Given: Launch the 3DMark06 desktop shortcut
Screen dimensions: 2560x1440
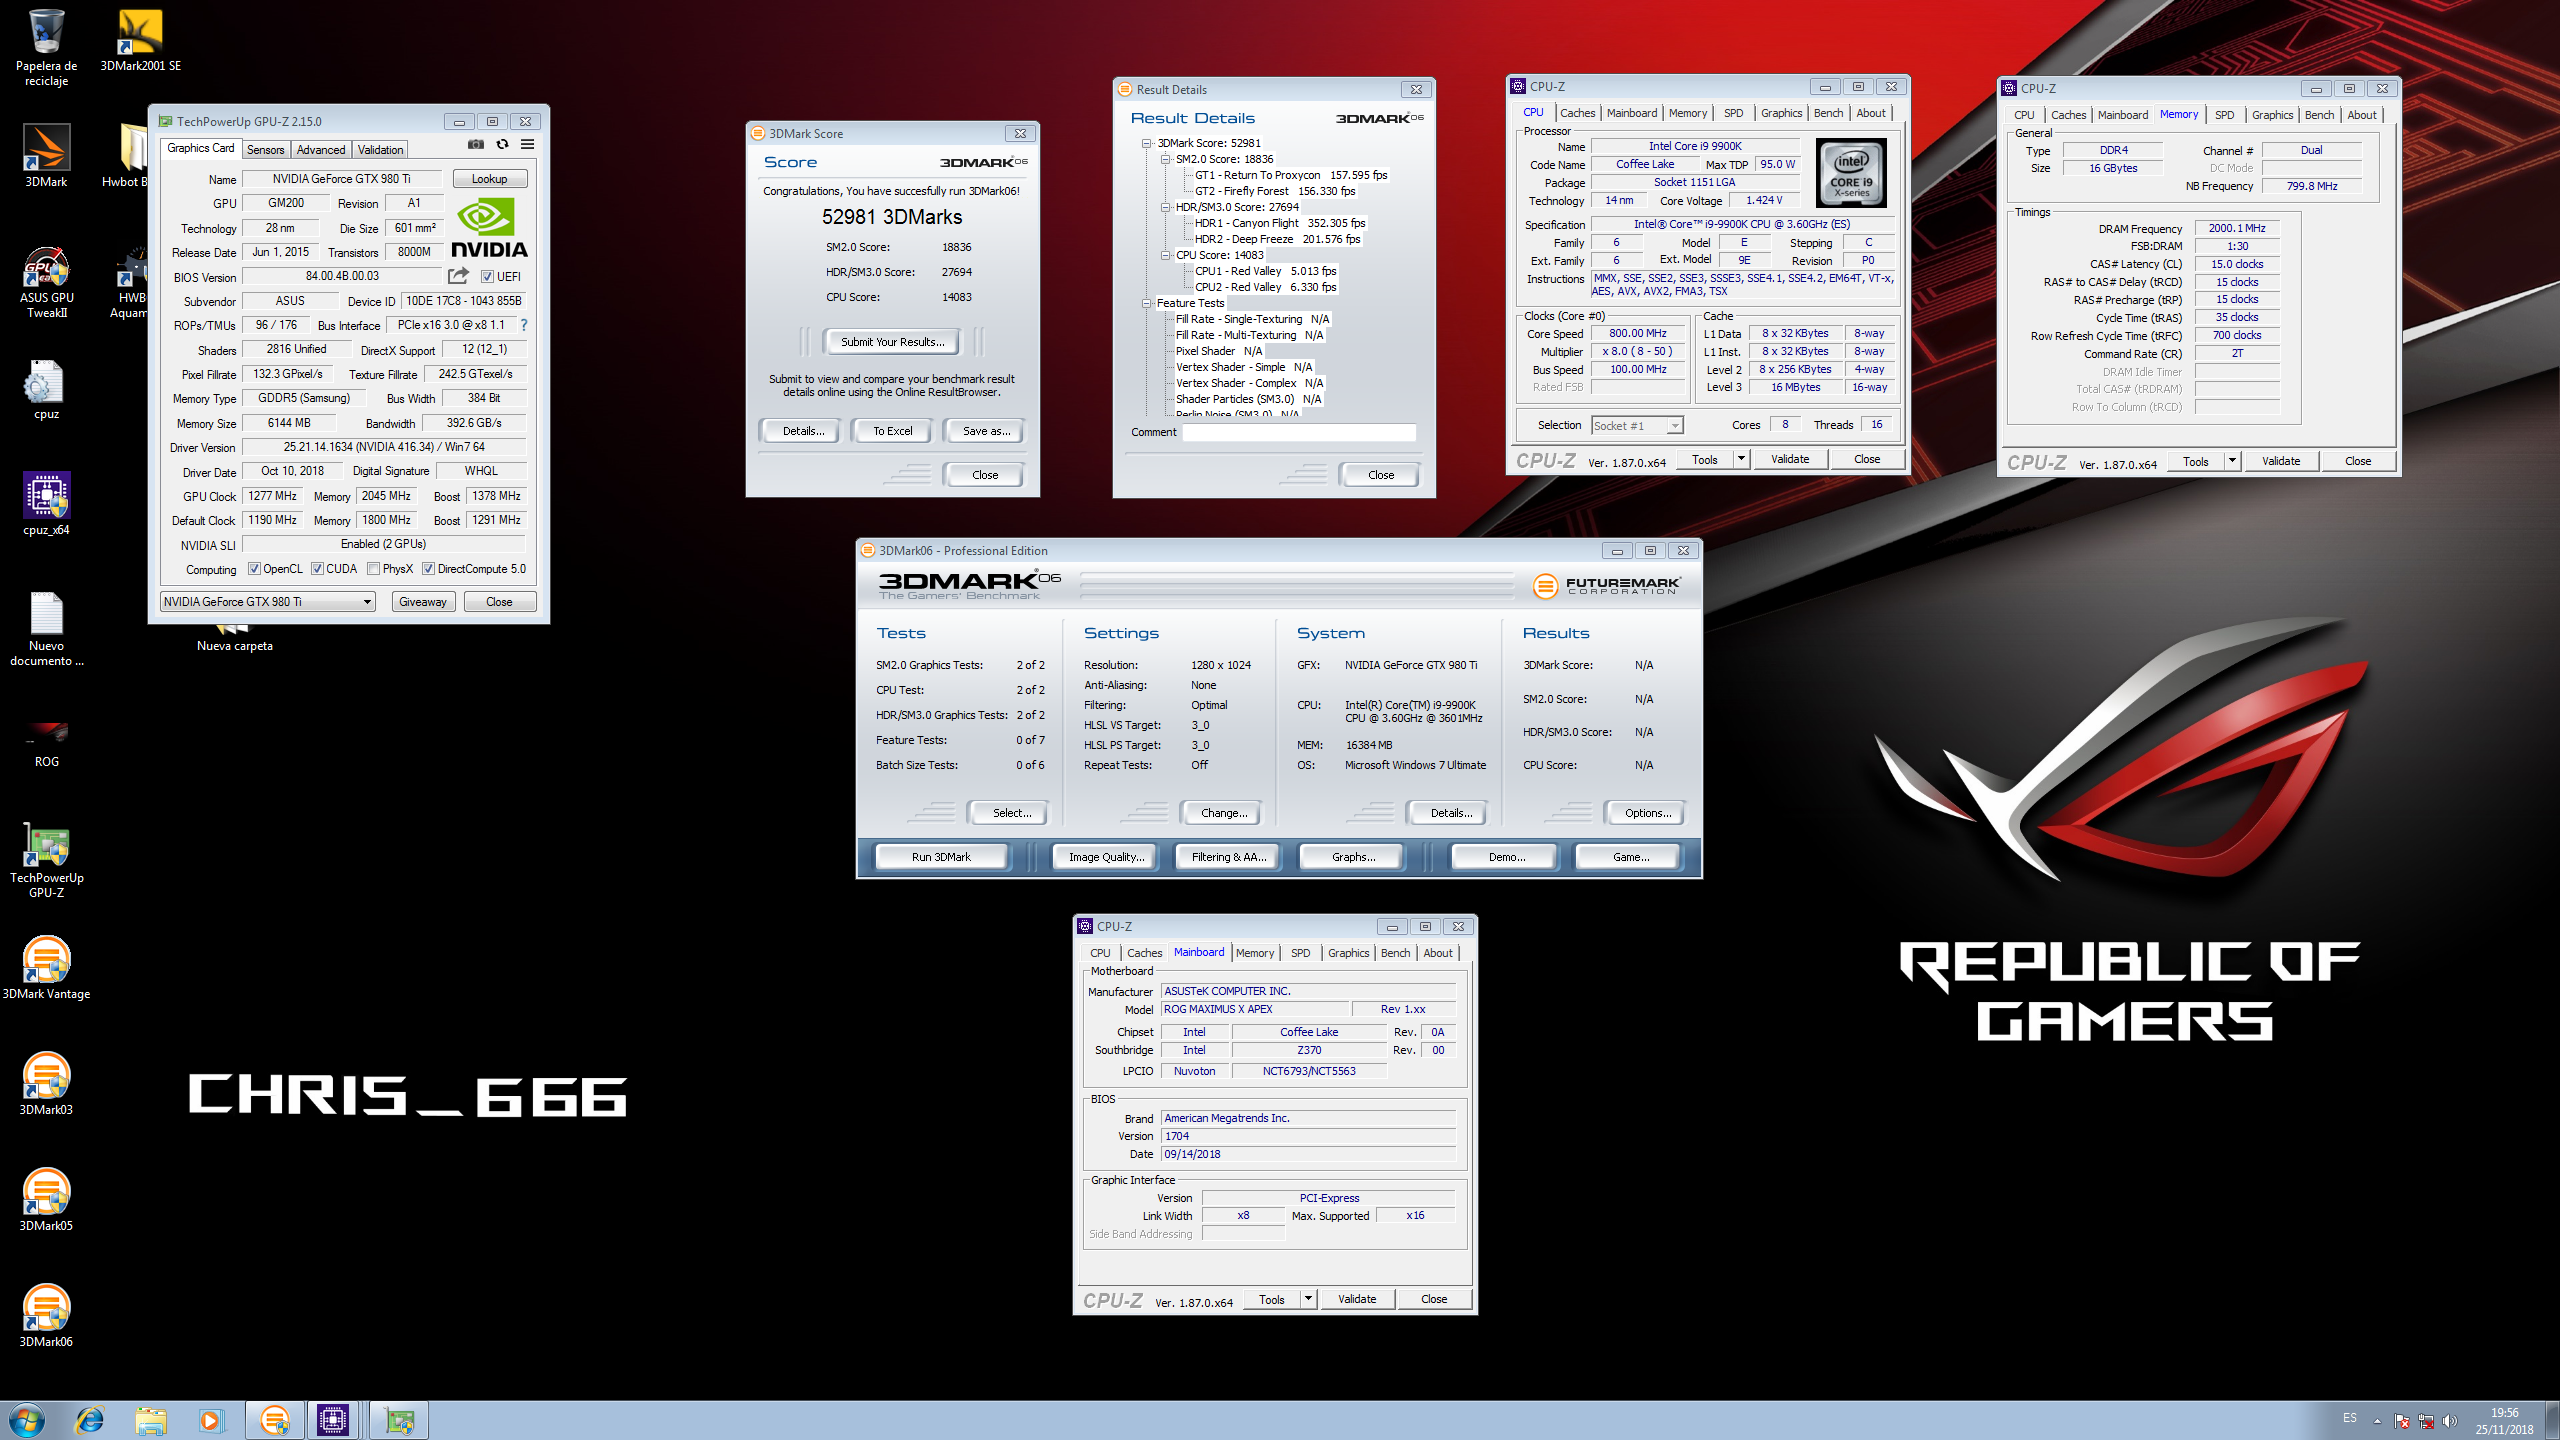Looking at the screenshot, I should pos(46,1316).
